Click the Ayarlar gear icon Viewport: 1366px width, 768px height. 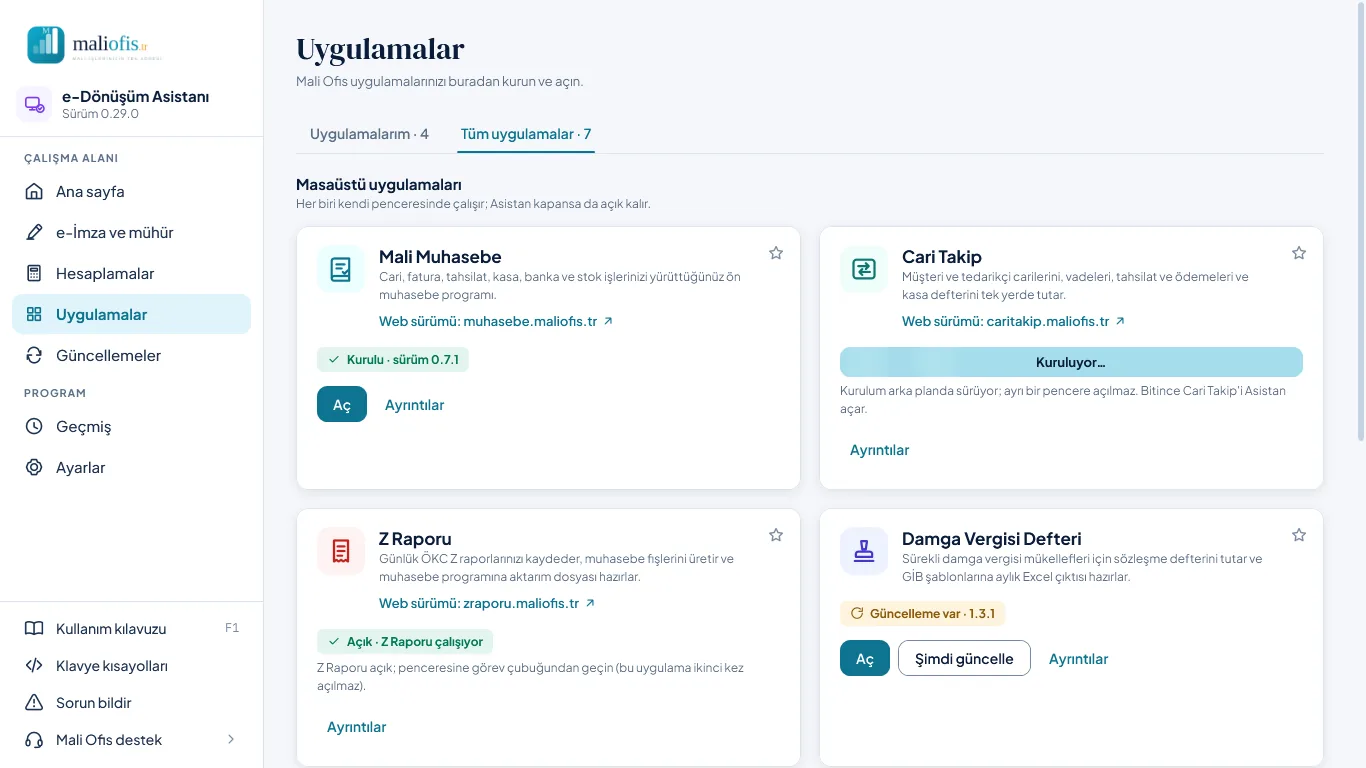34,467
